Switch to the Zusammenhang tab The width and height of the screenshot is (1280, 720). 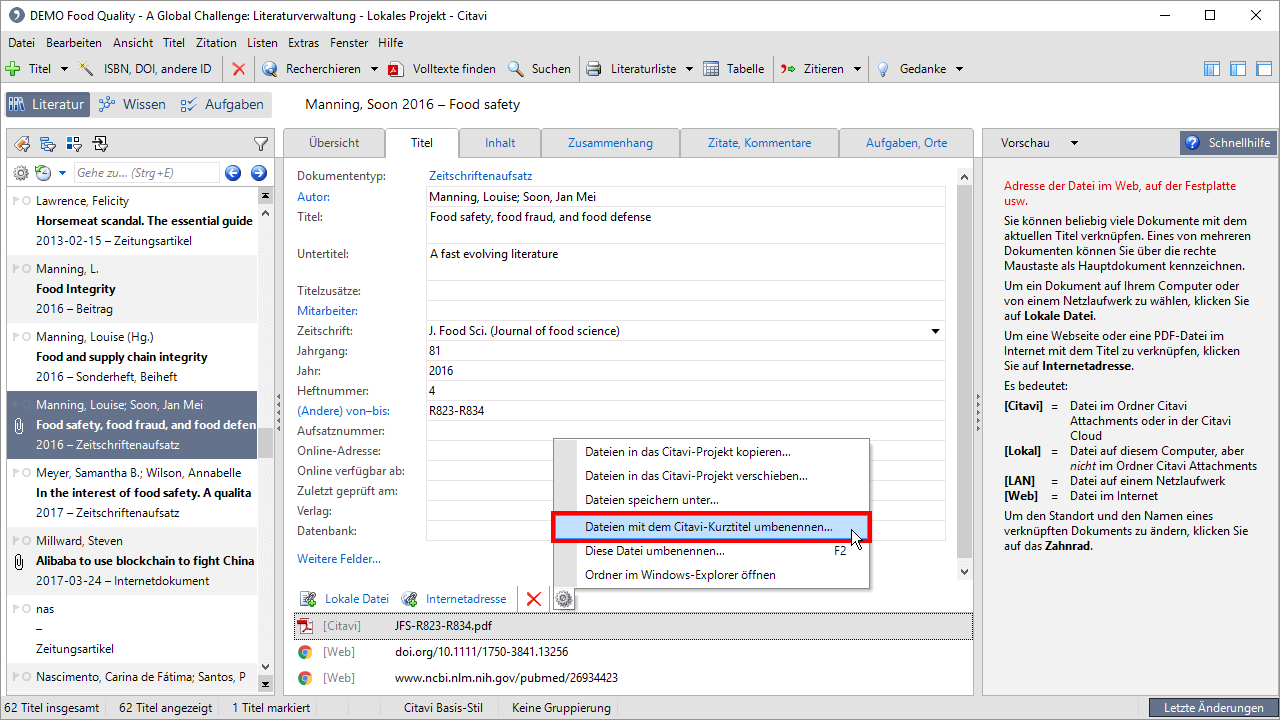click(x=610, y=143)
